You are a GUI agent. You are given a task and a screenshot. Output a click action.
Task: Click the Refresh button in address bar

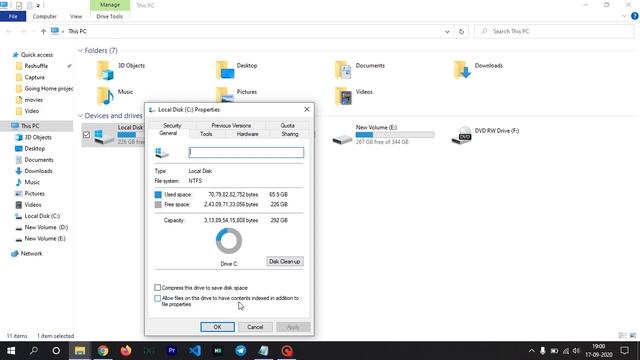[x=461, y=31]
